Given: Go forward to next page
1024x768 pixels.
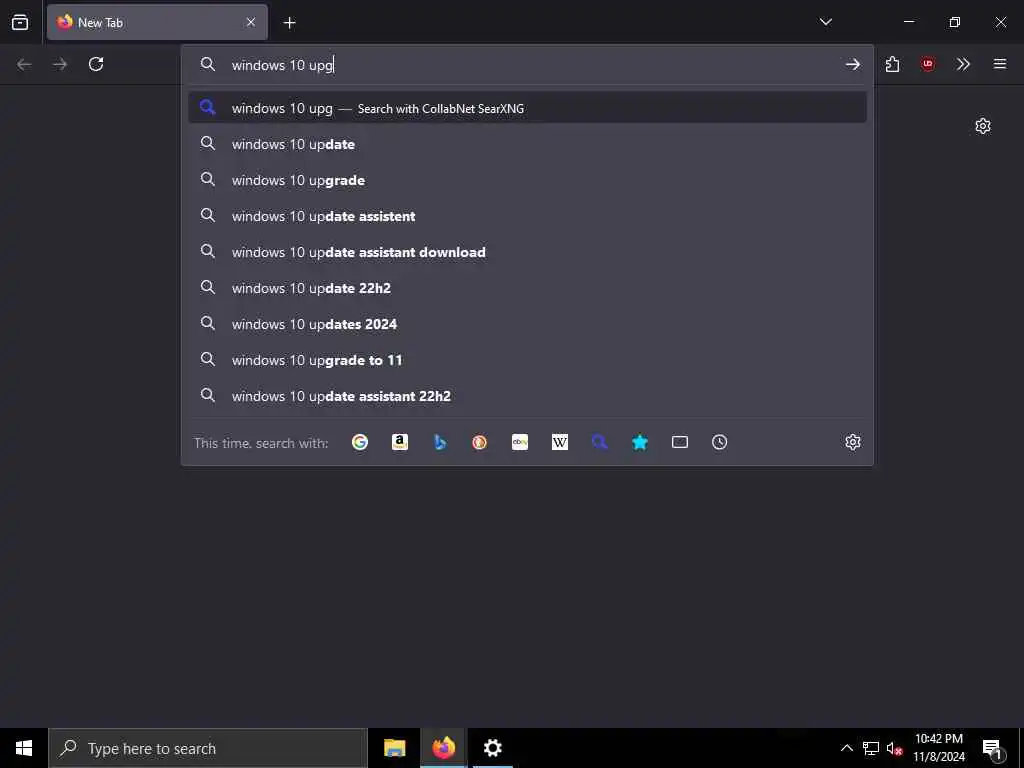Looking at the screenshot, I should [60, 64].
